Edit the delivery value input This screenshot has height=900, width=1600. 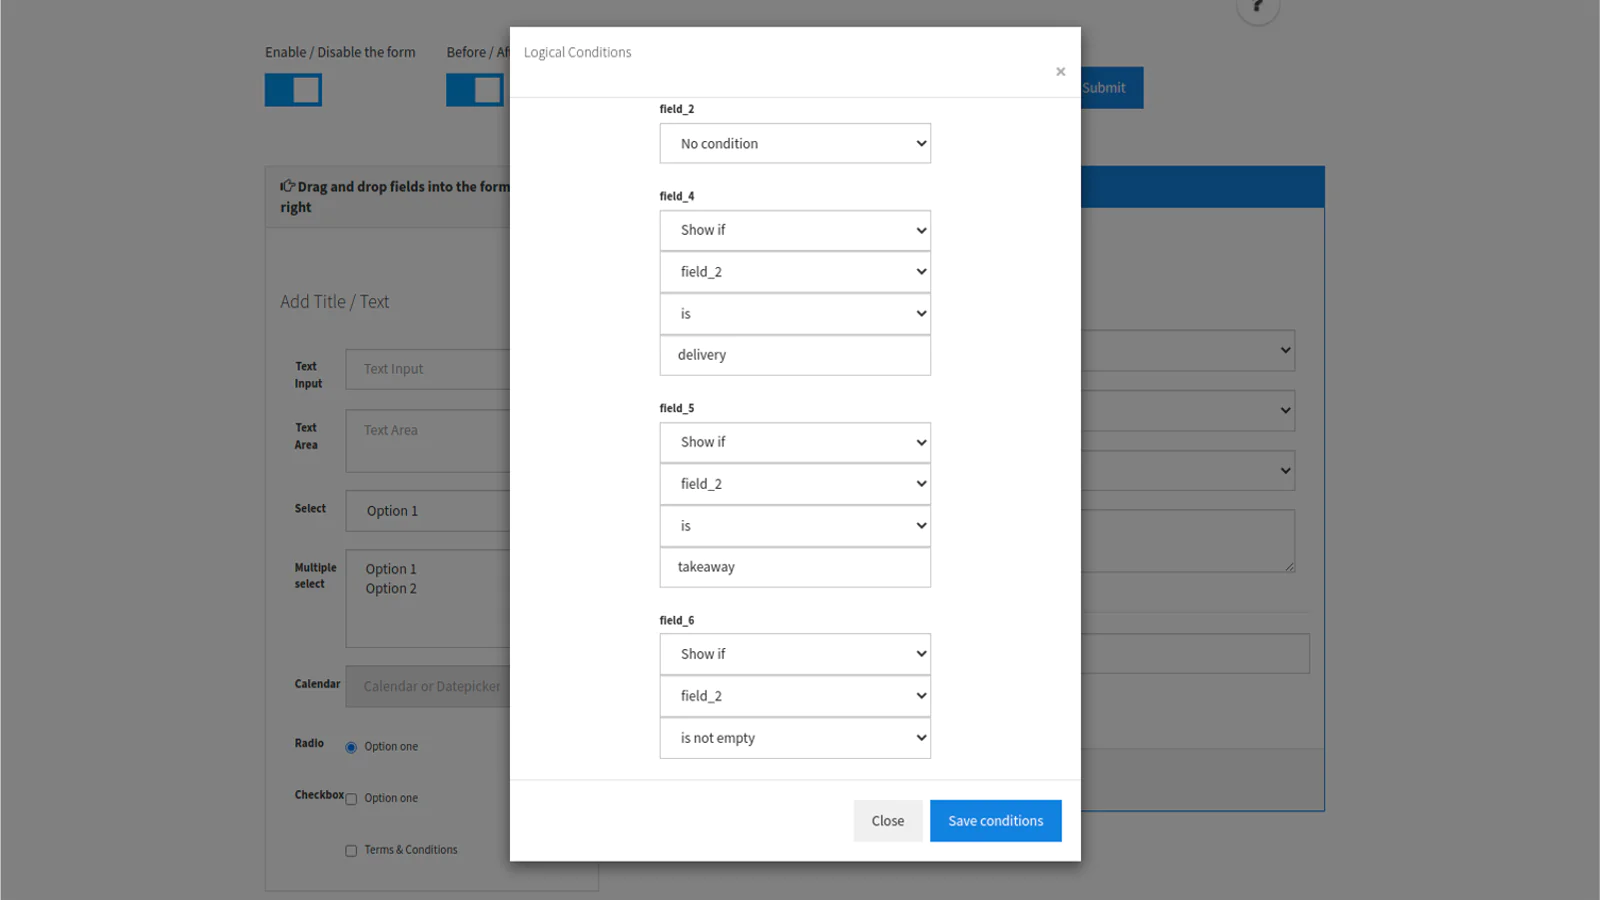point(795,355)
